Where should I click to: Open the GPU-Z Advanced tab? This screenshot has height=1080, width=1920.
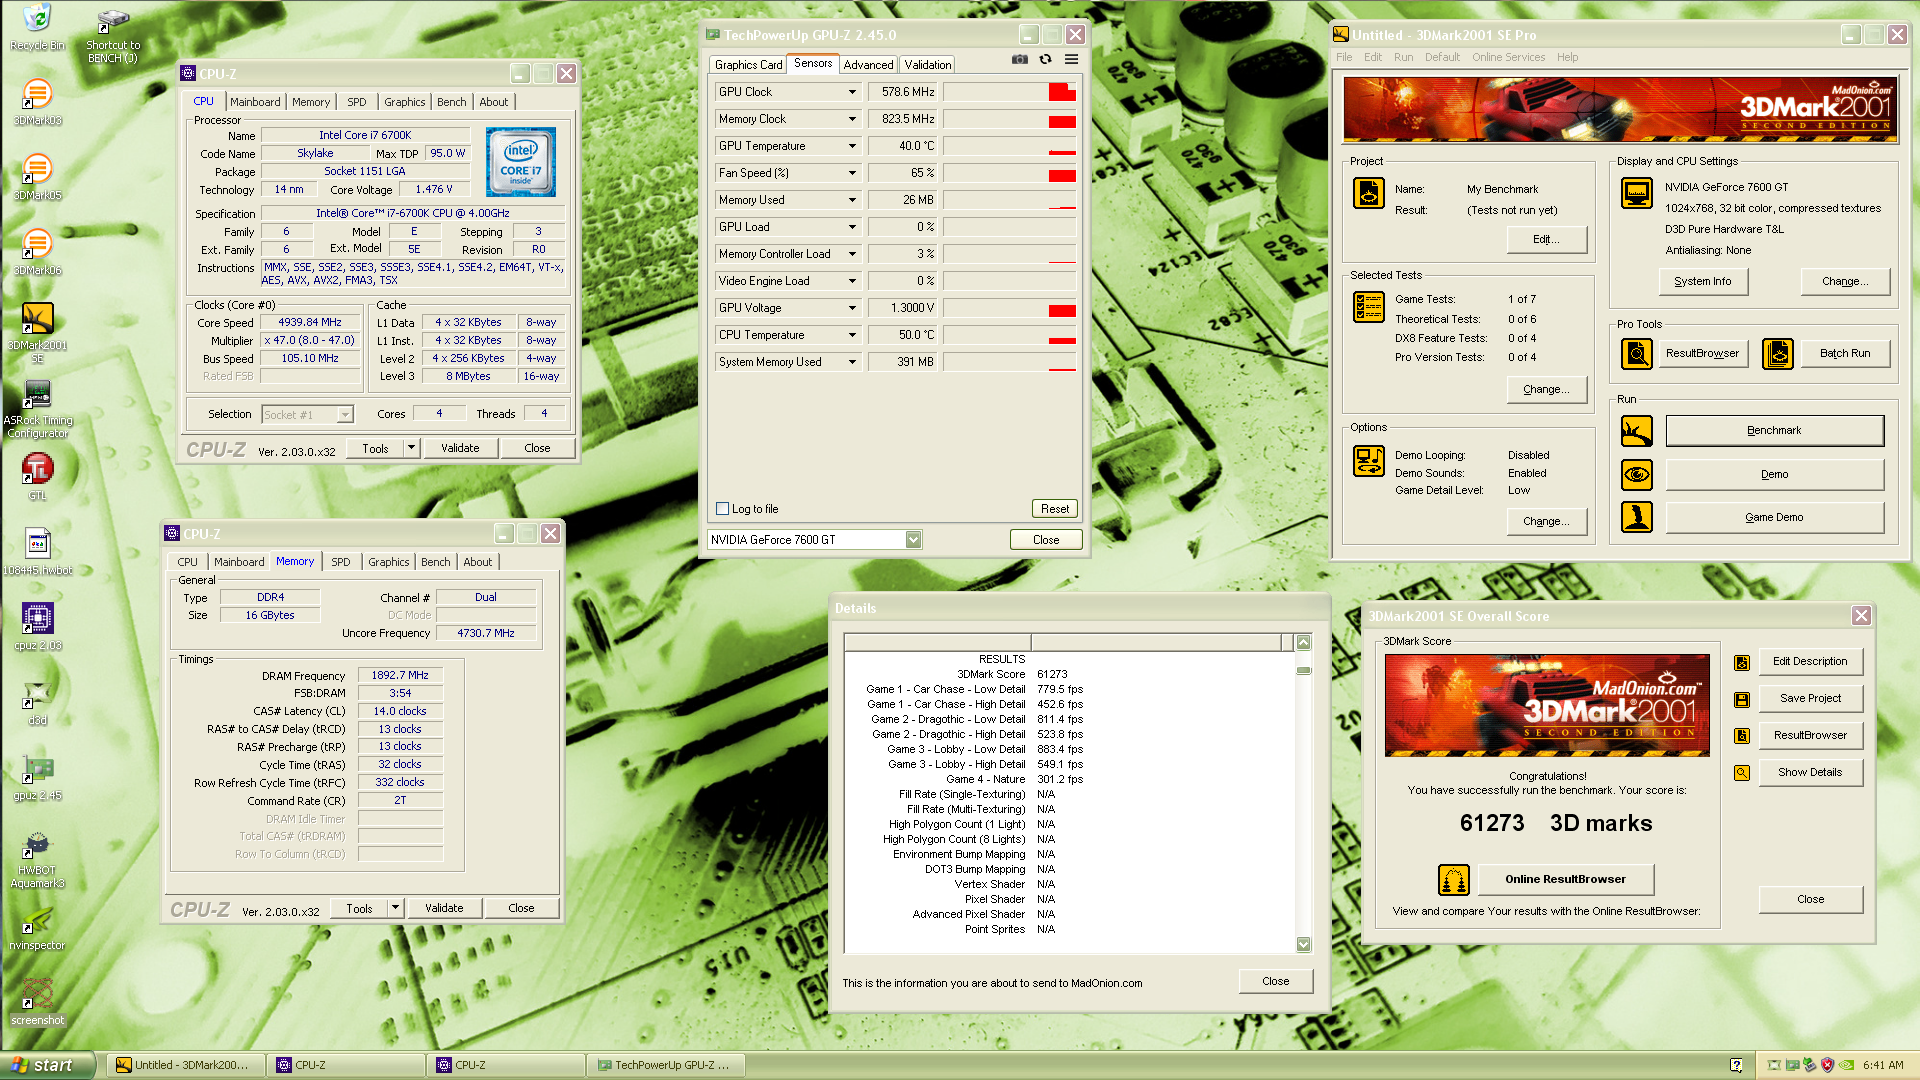[x=868, y=65]
